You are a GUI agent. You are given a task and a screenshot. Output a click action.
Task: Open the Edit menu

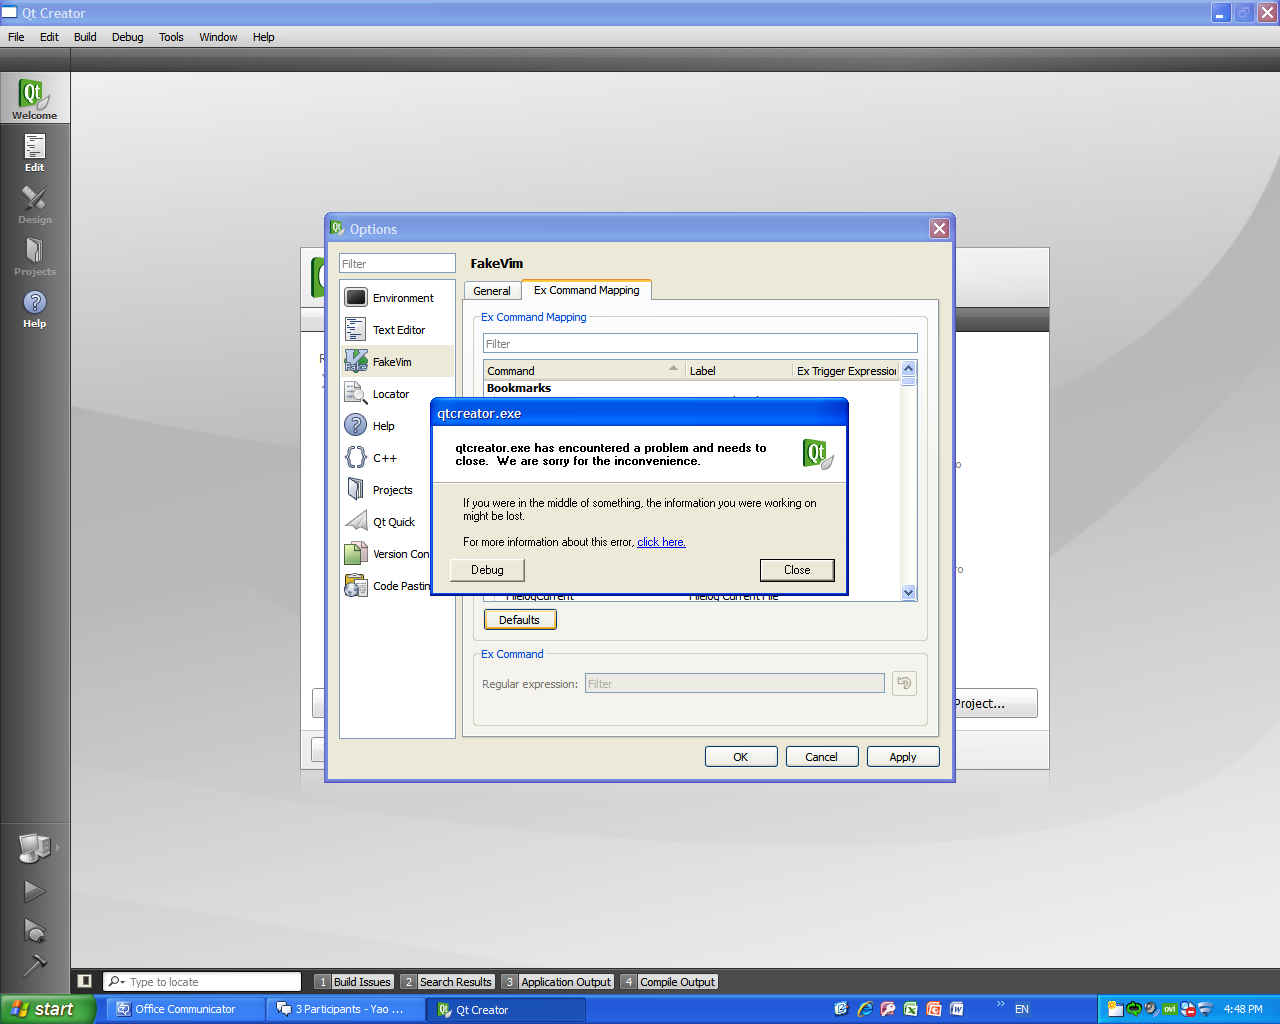49,37
